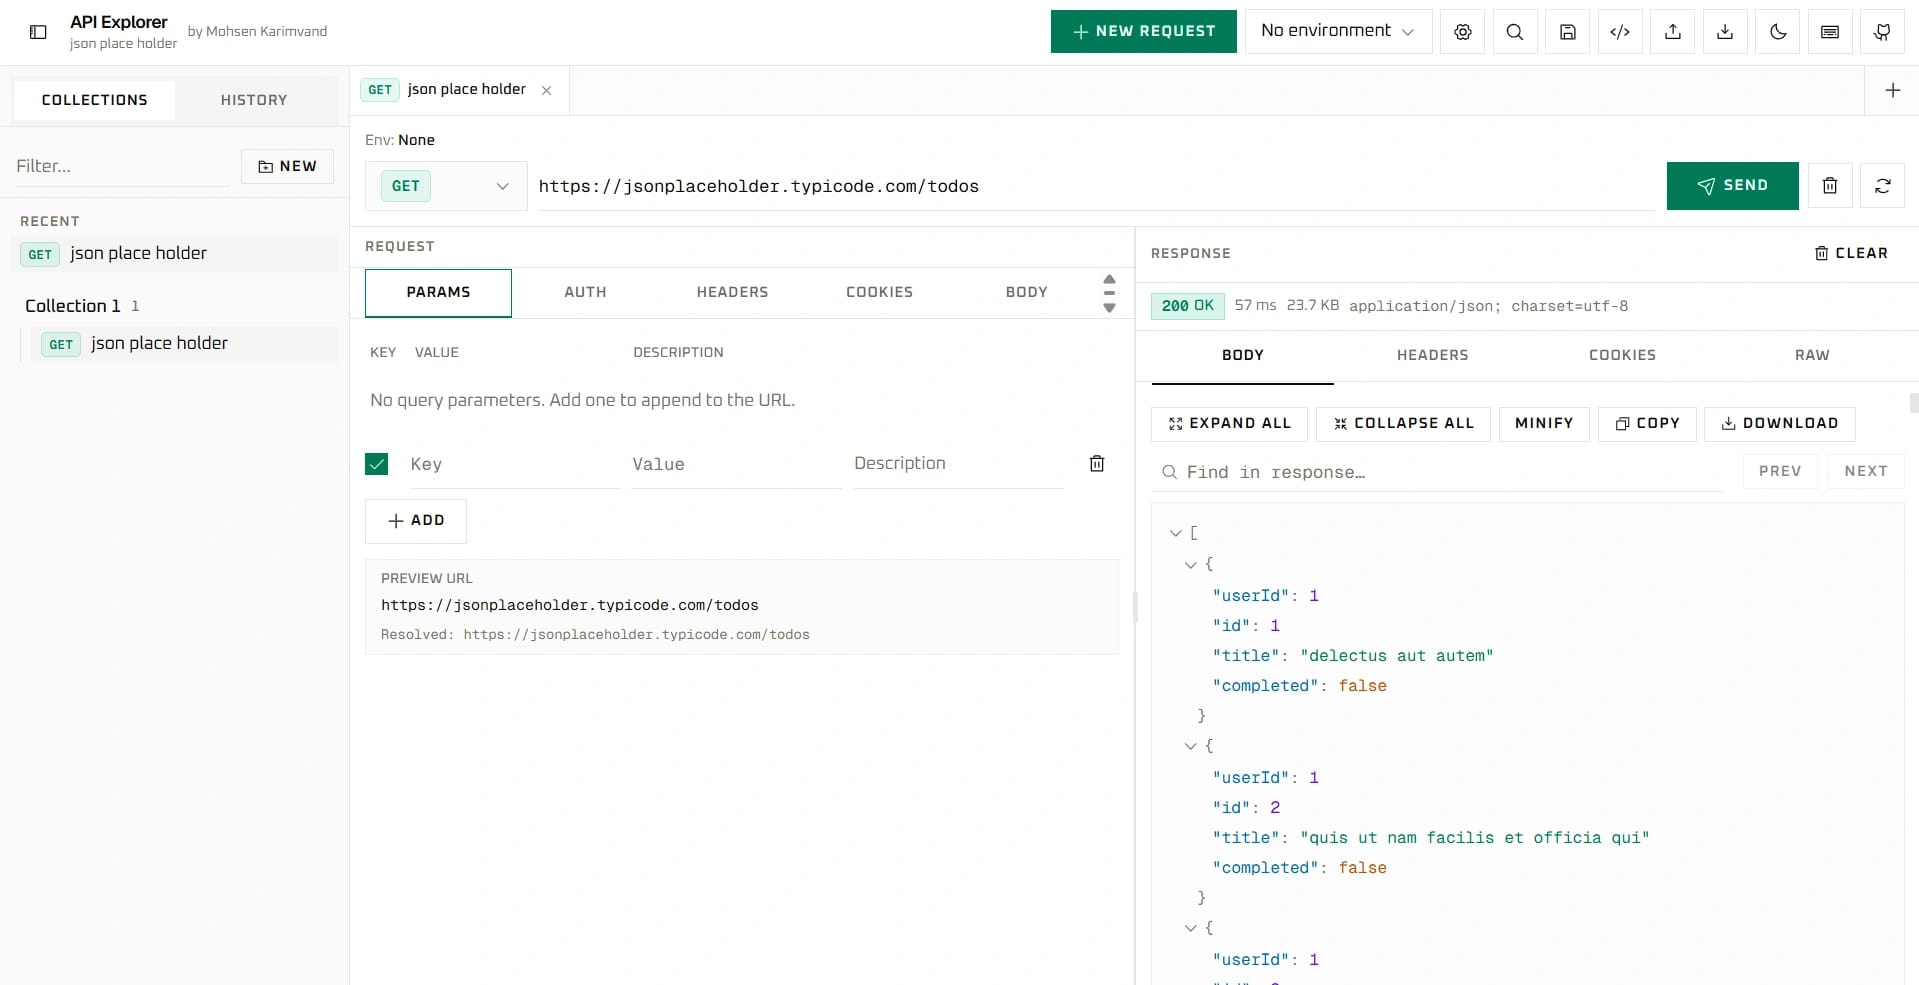Click the parameter Value field

coord(737,464)
